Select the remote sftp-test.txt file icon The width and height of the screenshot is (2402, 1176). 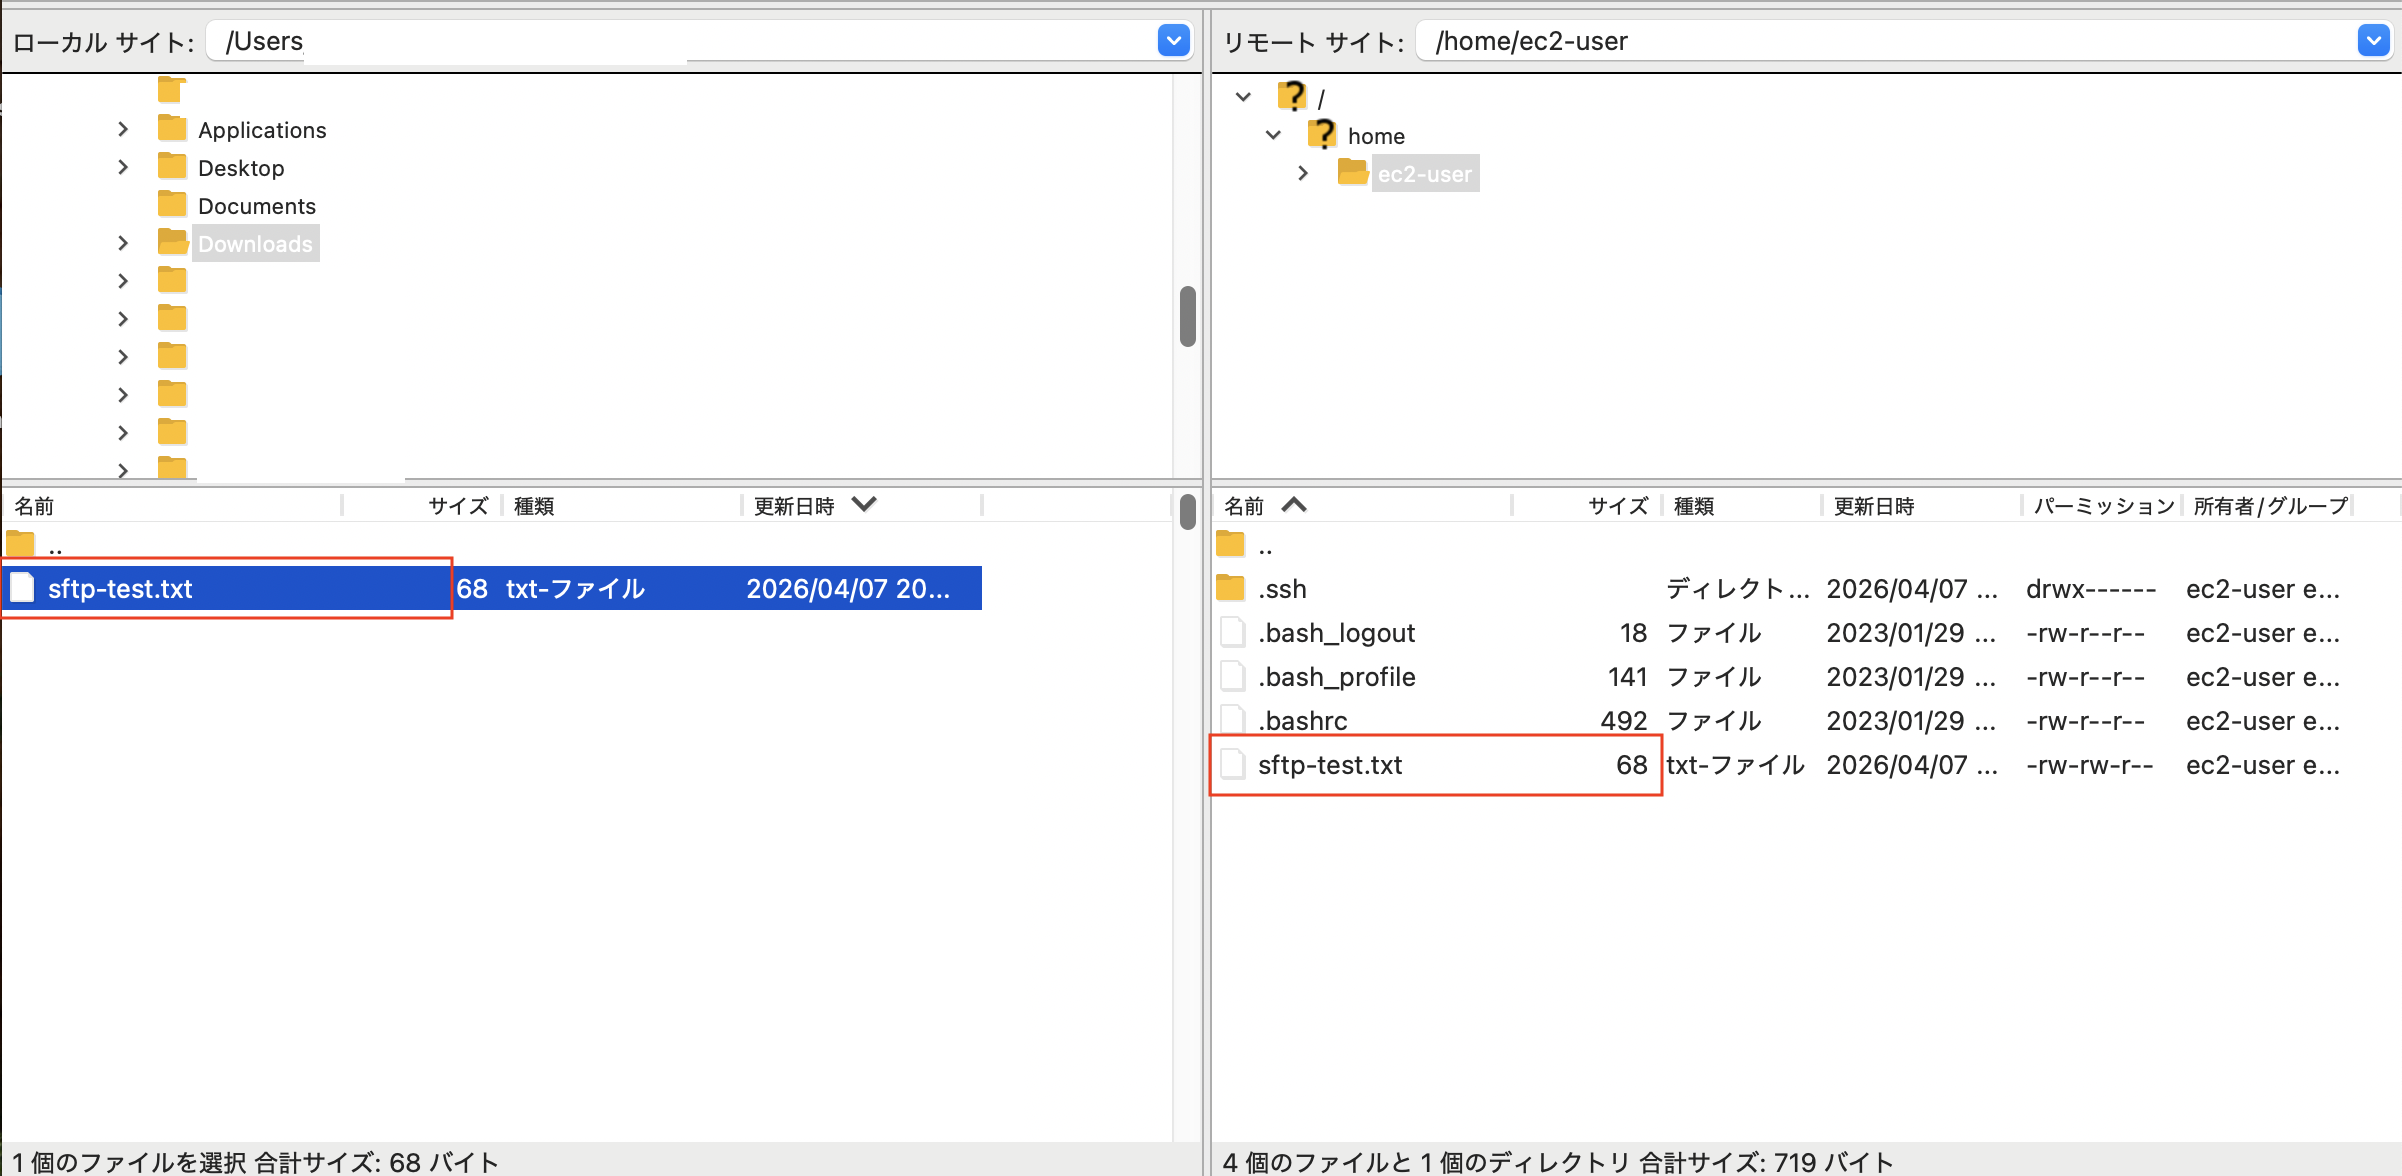tap(1233, 764)
